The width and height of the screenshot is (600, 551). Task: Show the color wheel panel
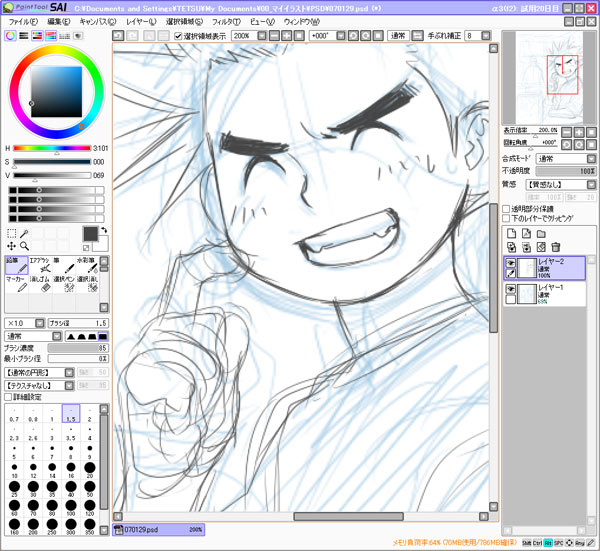point(10,36)
